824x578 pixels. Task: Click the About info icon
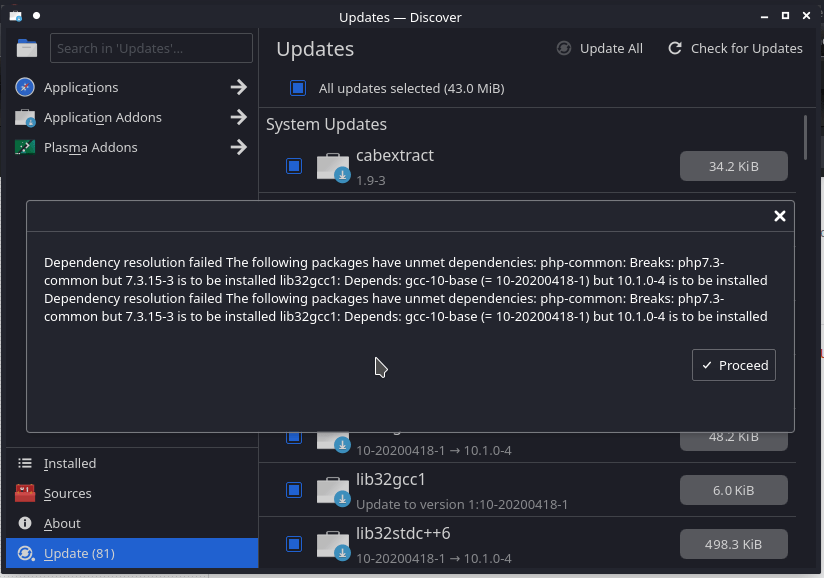pyautogui.click(x=25, y=523)
